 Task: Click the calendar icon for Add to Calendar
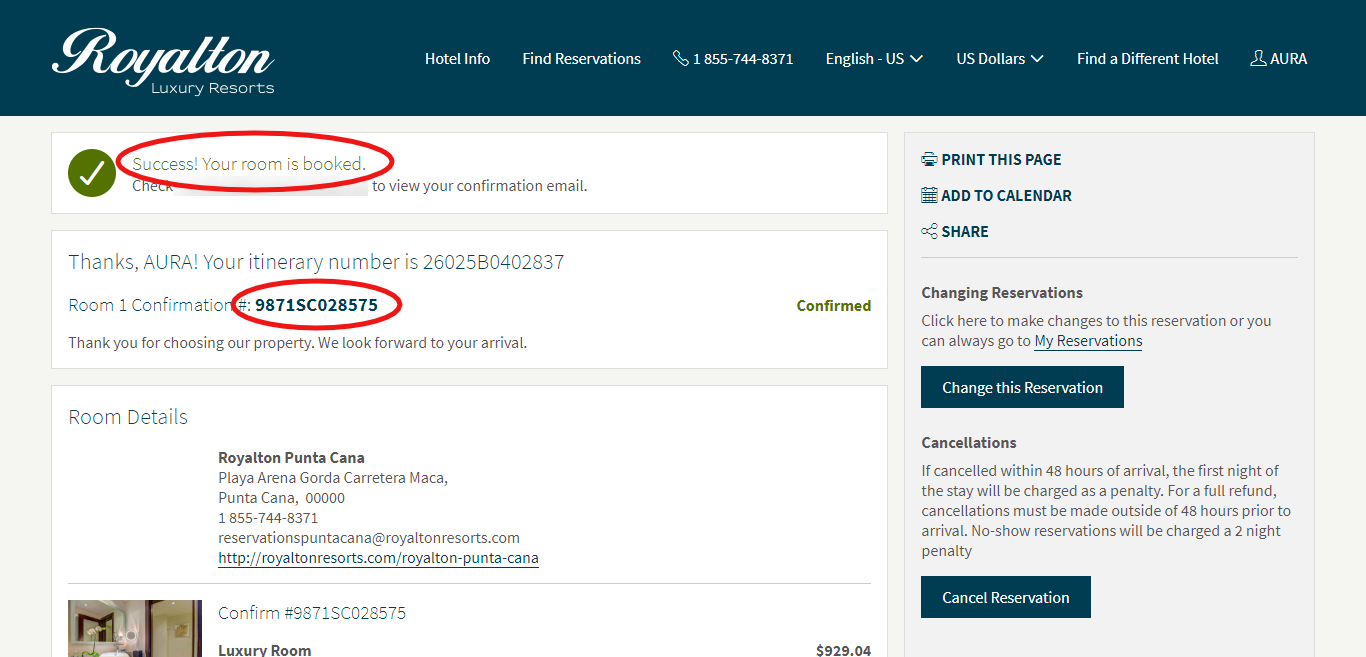pyautogui.click(x=929, y=195)
